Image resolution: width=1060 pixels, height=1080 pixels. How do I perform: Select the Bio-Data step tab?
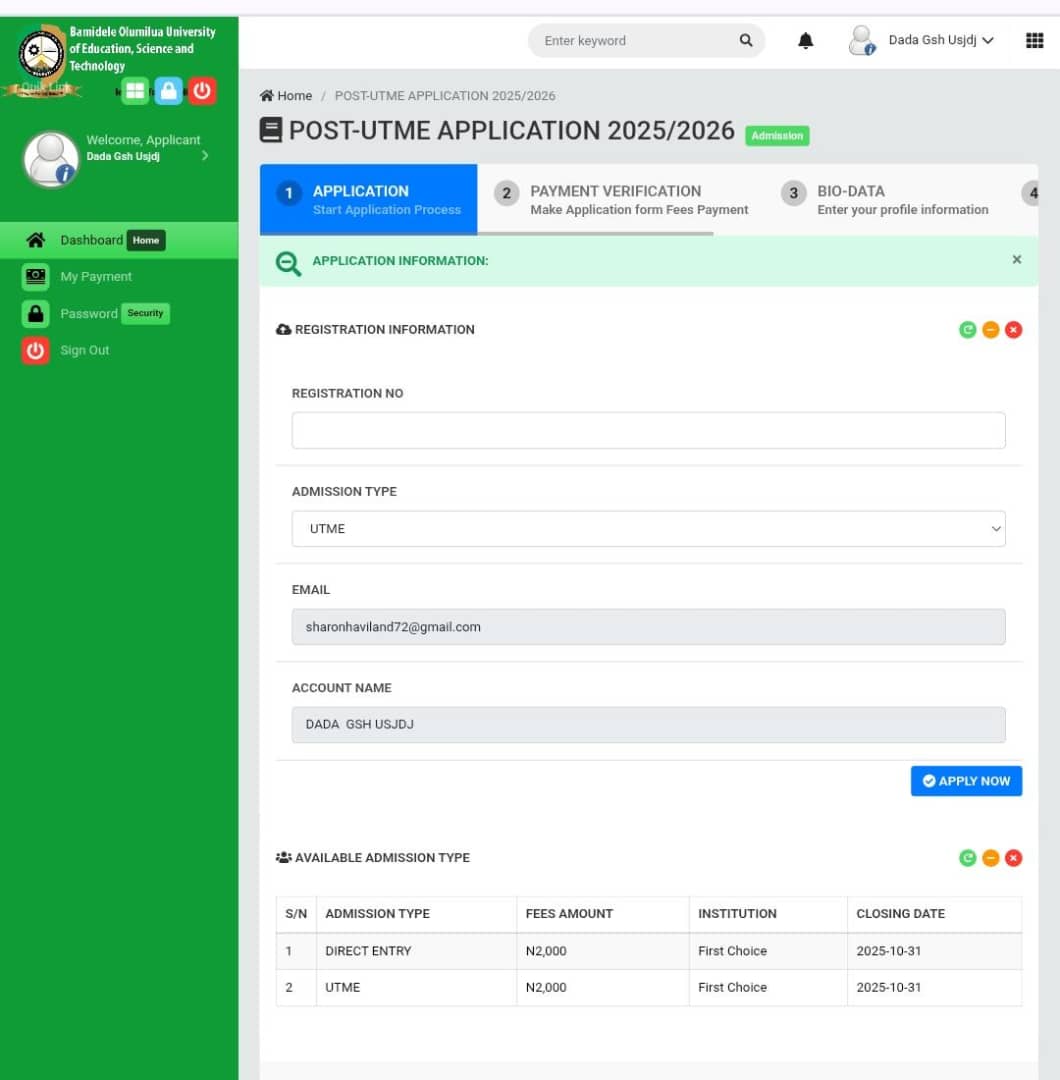[886, 199]
